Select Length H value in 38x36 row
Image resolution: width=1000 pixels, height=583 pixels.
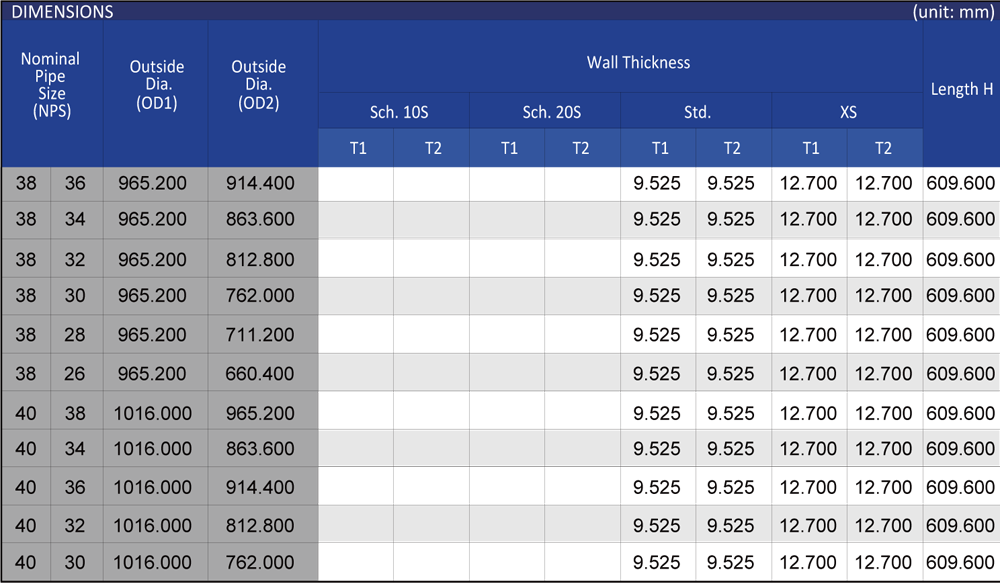[x=961, y=183]
